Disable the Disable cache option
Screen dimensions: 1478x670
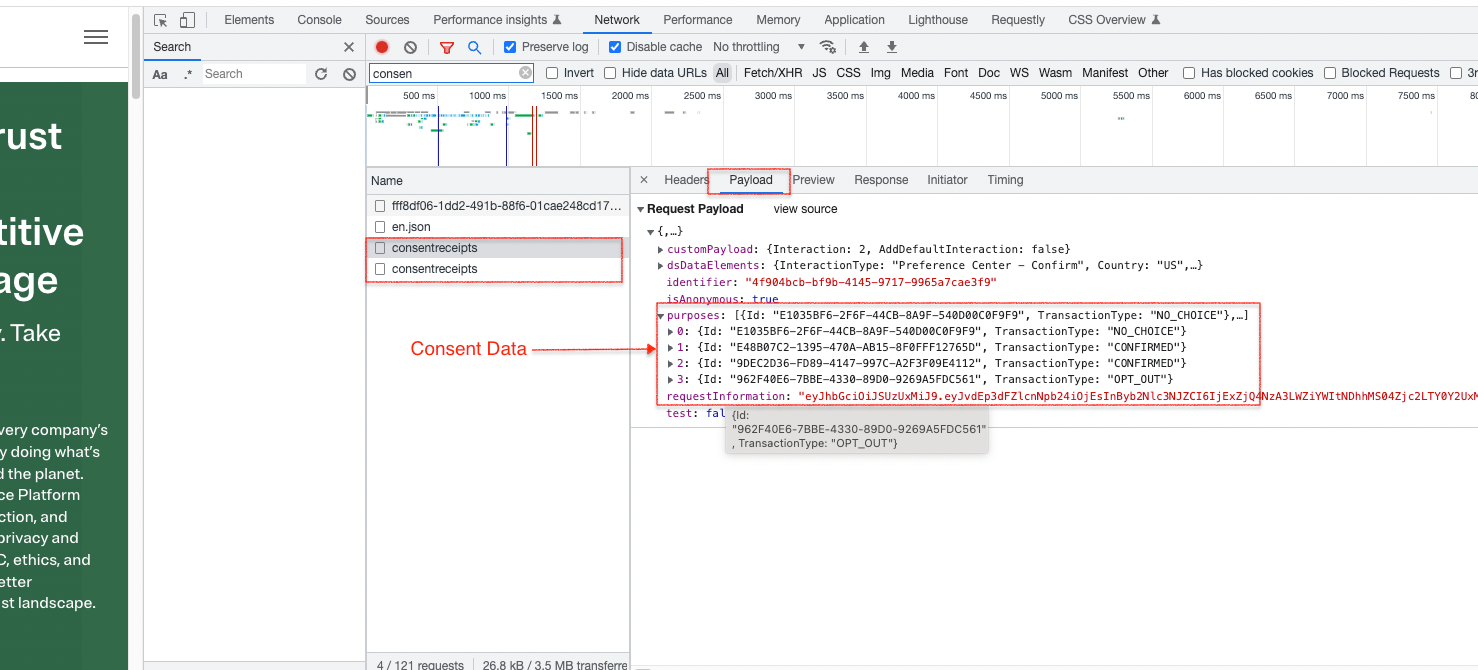coord(615,46)
